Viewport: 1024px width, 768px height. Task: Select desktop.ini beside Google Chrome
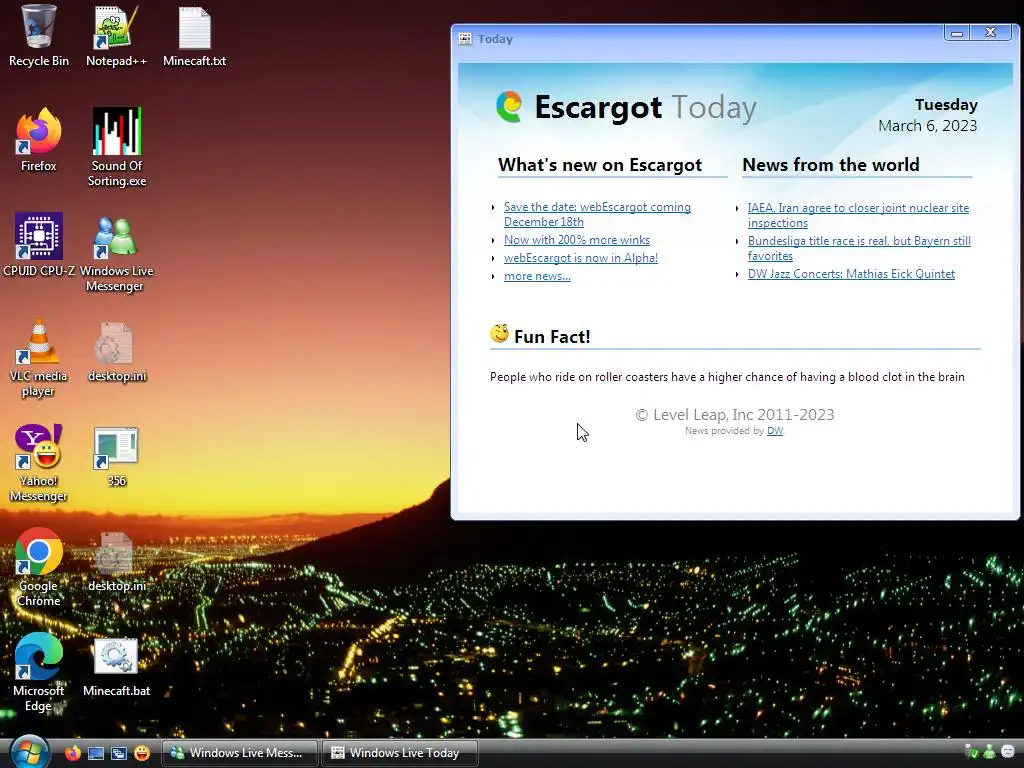pos(116,561)
